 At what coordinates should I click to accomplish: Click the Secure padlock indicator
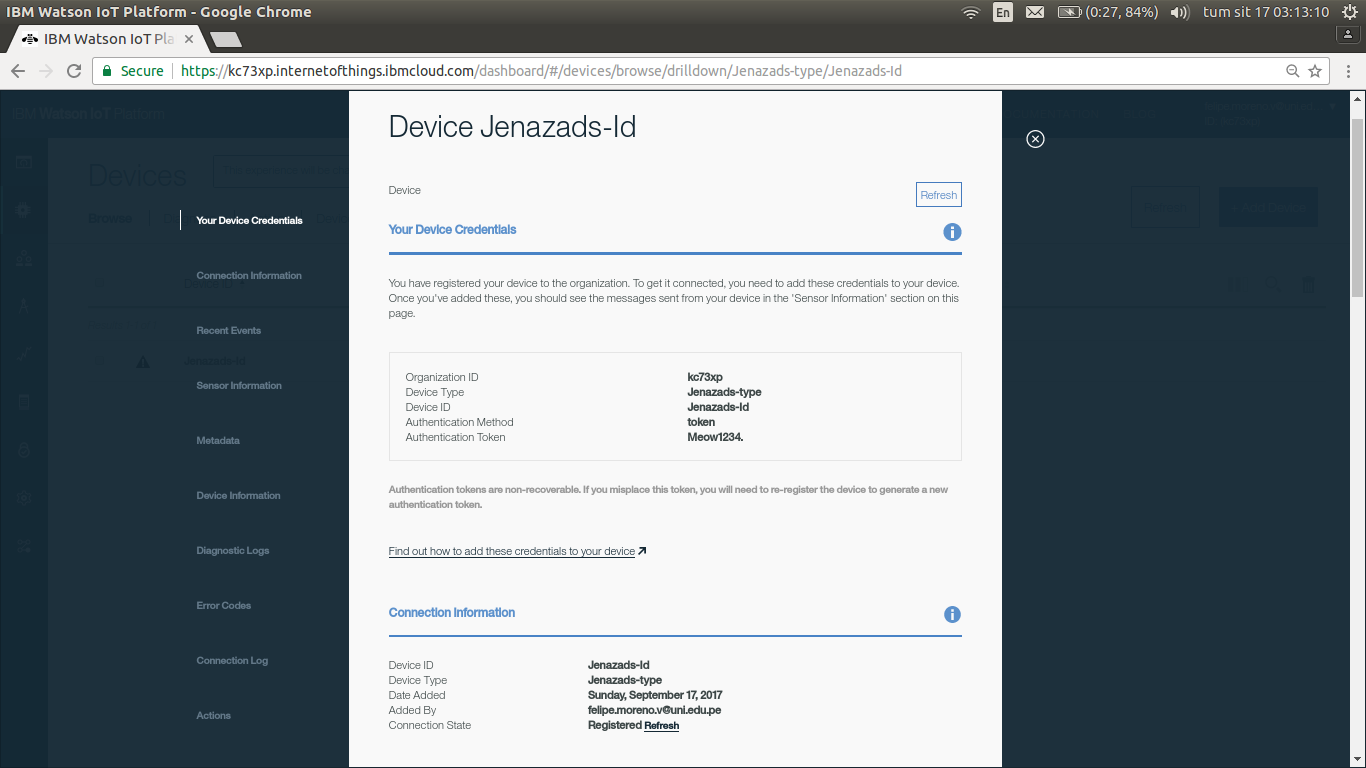pos(132,71)
